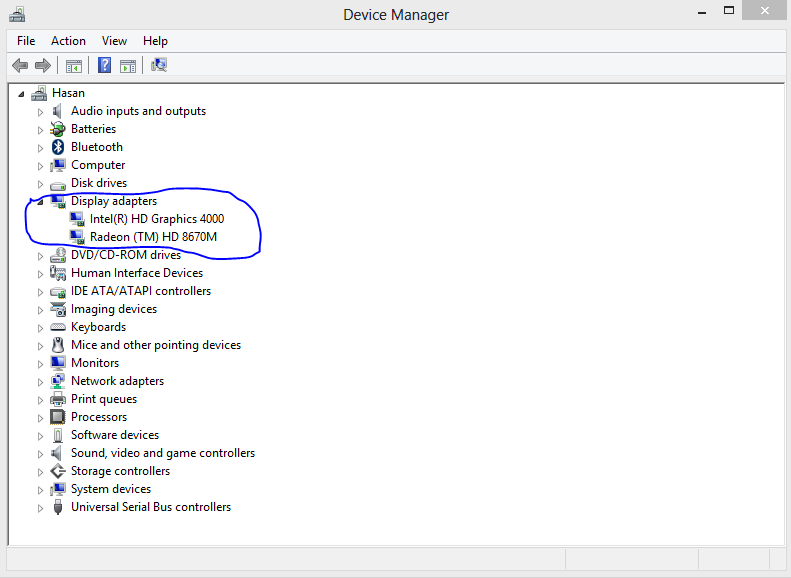The image size is (791, 578).
Task: Expand Universal Serial Bus controllers arrow
Action: coord(40,508)
